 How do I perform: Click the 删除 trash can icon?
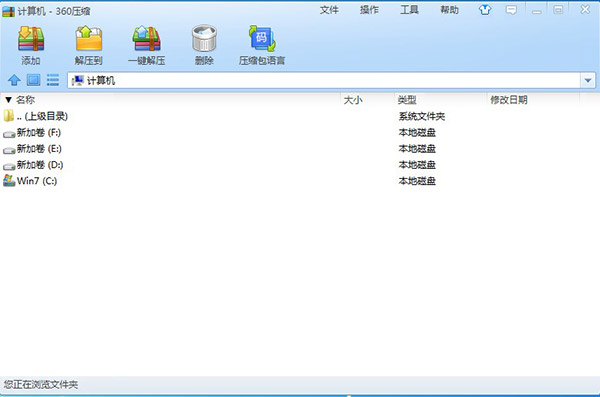[x=204, y=38]
